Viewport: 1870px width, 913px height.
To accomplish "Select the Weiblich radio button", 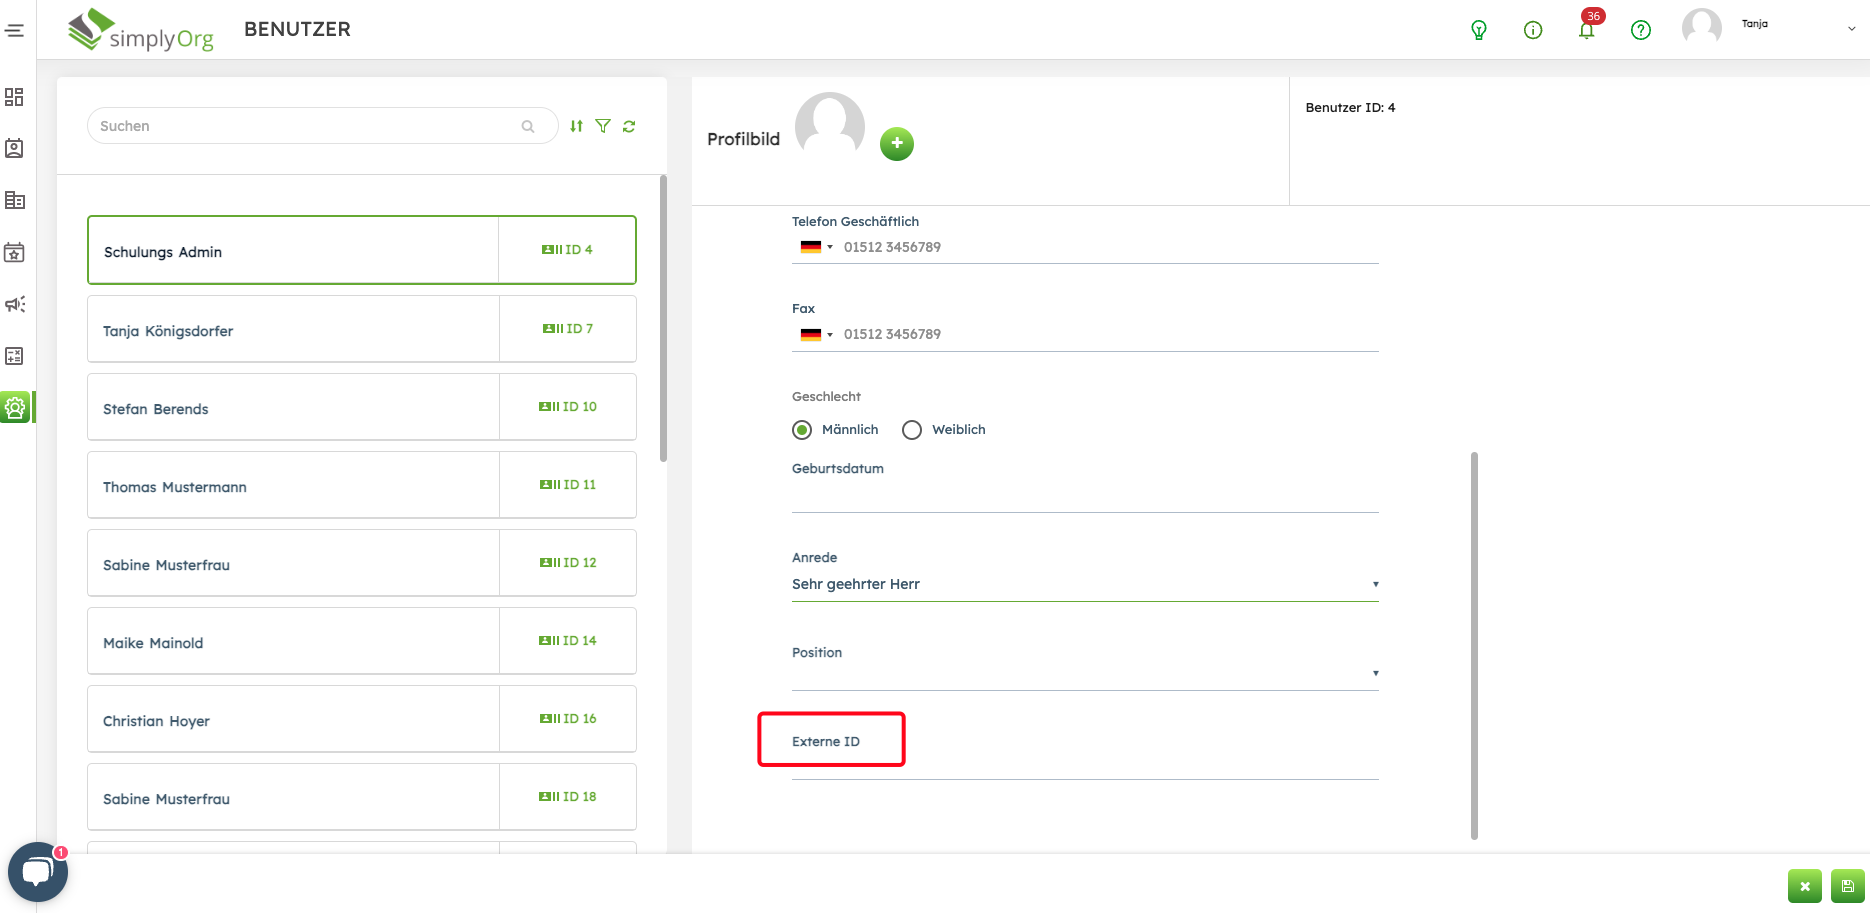I will (x=912, y=430).
